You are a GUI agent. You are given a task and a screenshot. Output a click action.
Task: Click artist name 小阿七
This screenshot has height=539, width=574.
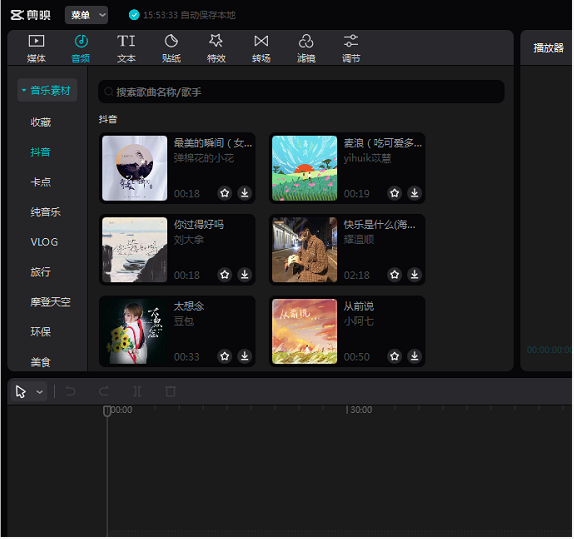coord(359,321)
